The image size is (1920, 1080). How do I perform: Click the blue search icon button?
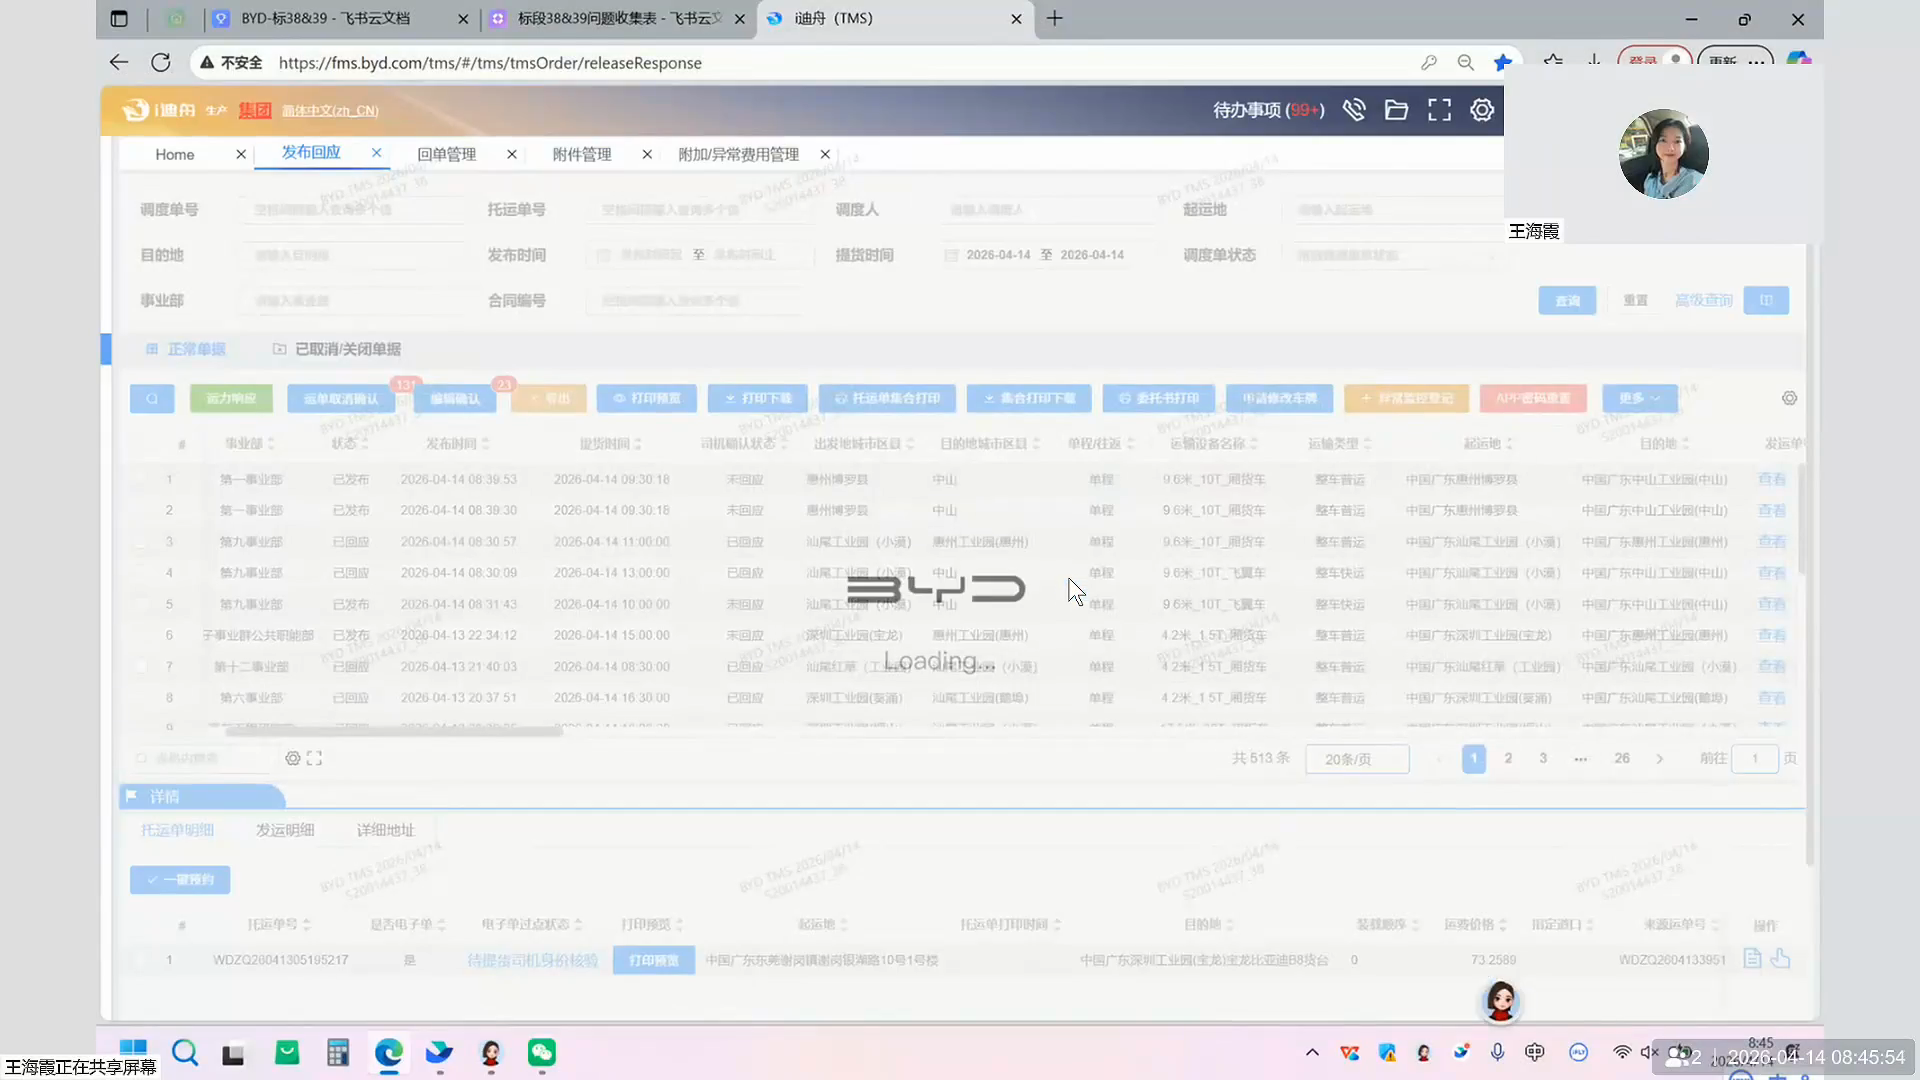click(x=152, y=398)
